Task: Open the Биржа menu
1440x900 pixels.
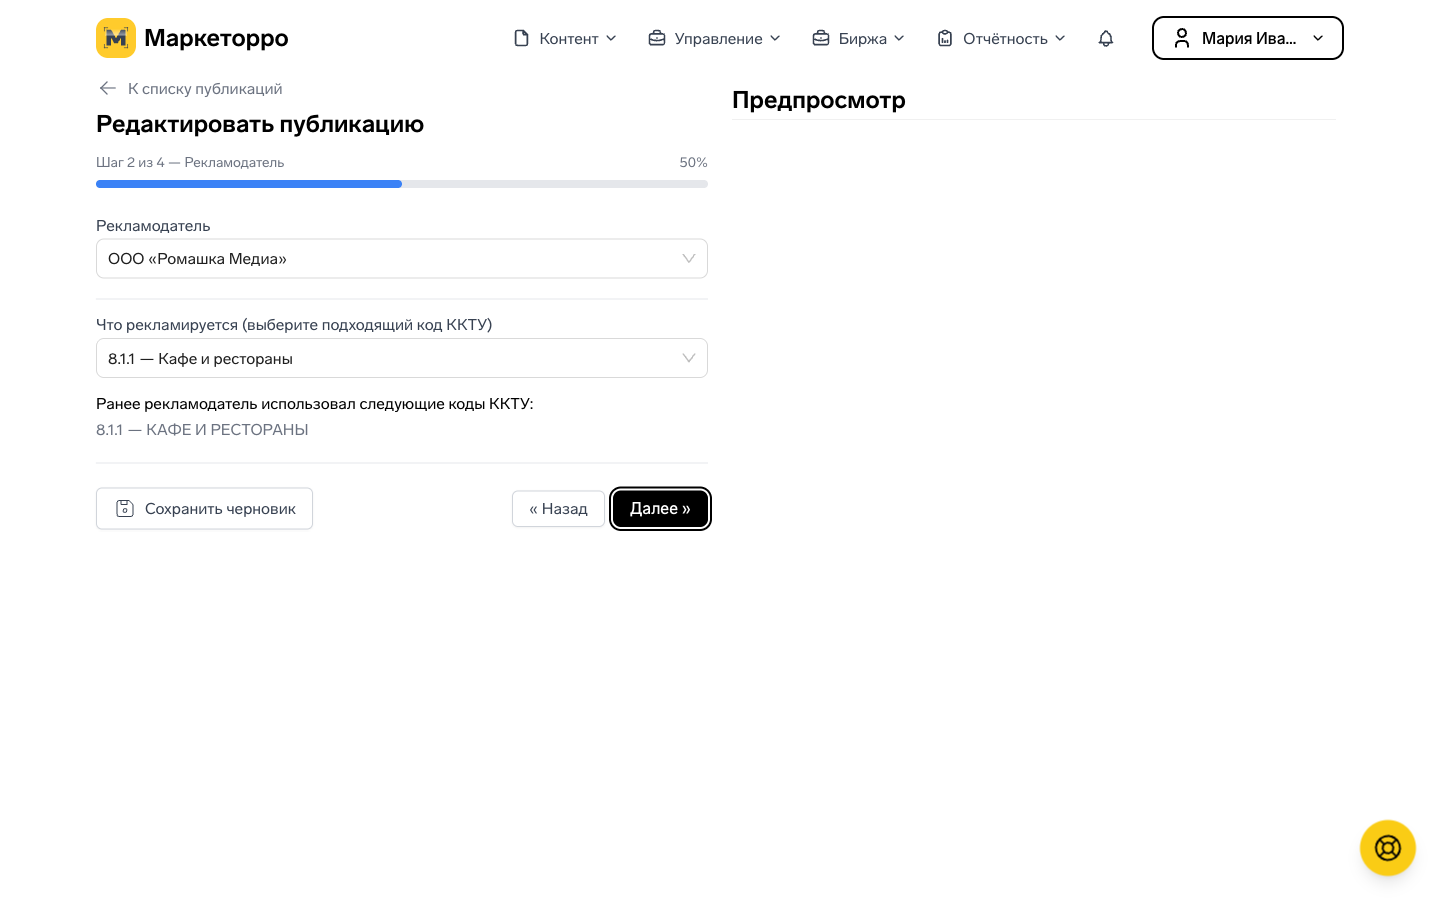Action: (859, 38)
